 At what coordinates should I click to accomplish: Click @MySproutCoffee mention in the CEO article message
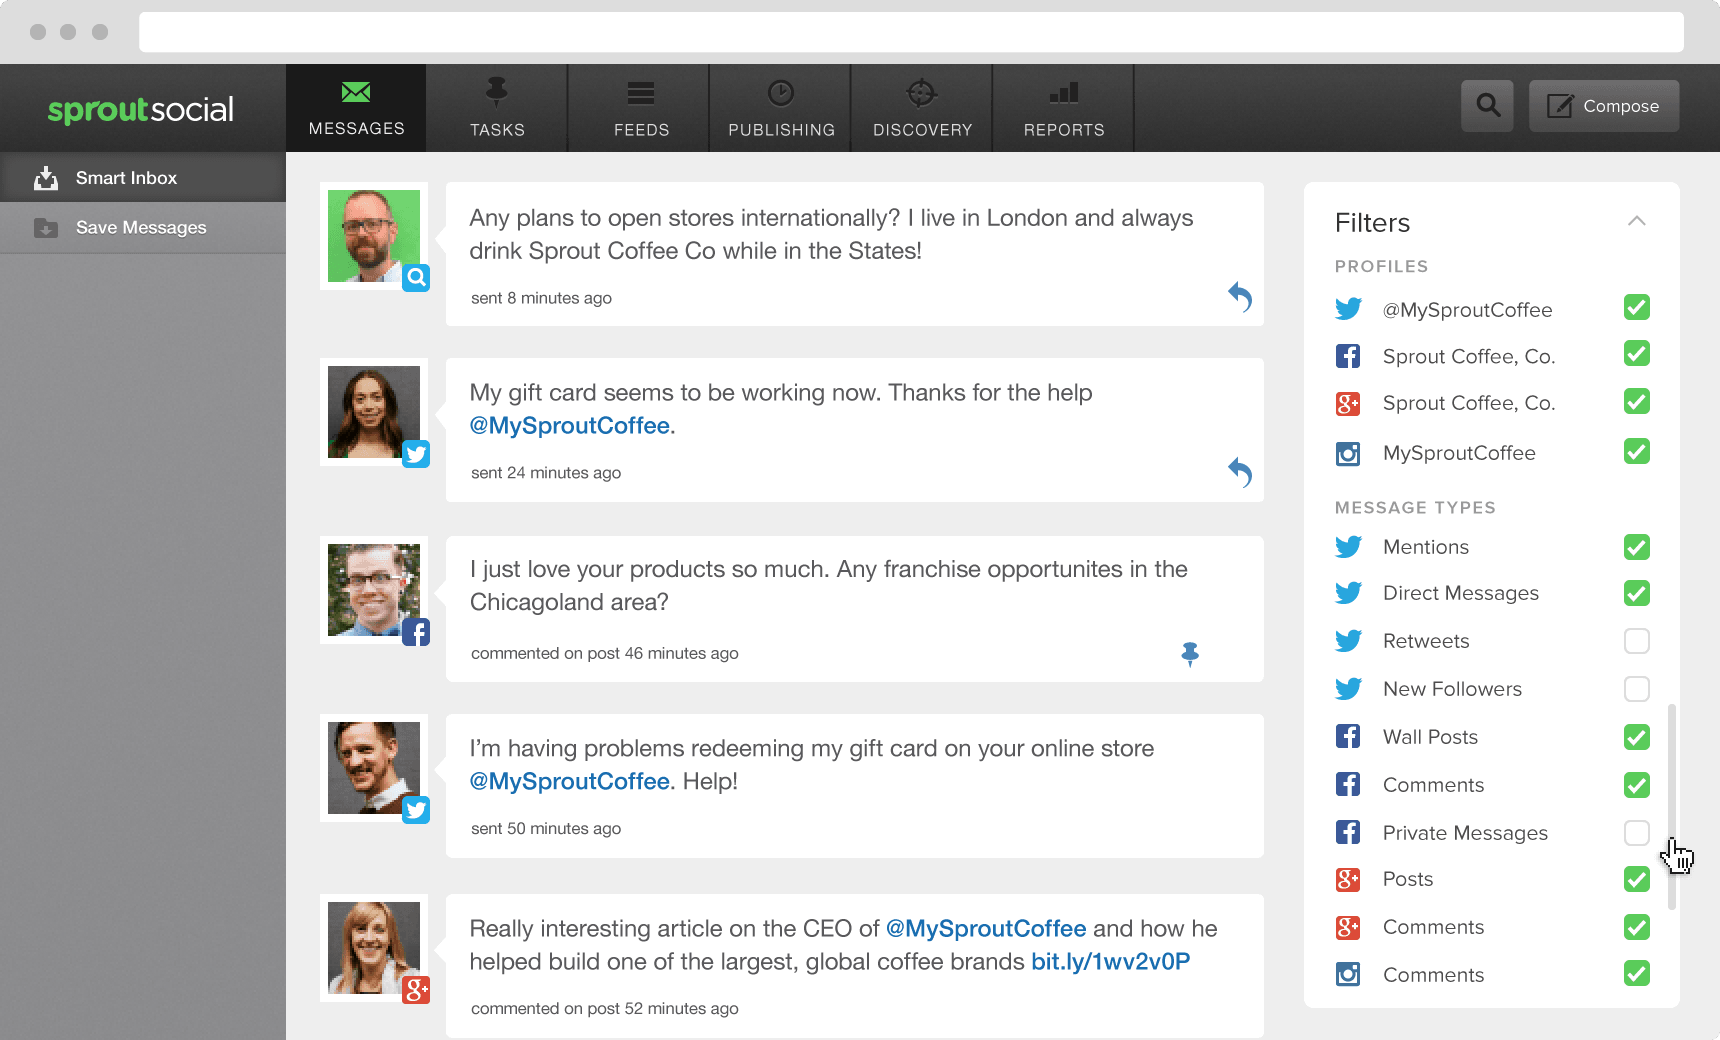tap(986, 929)
